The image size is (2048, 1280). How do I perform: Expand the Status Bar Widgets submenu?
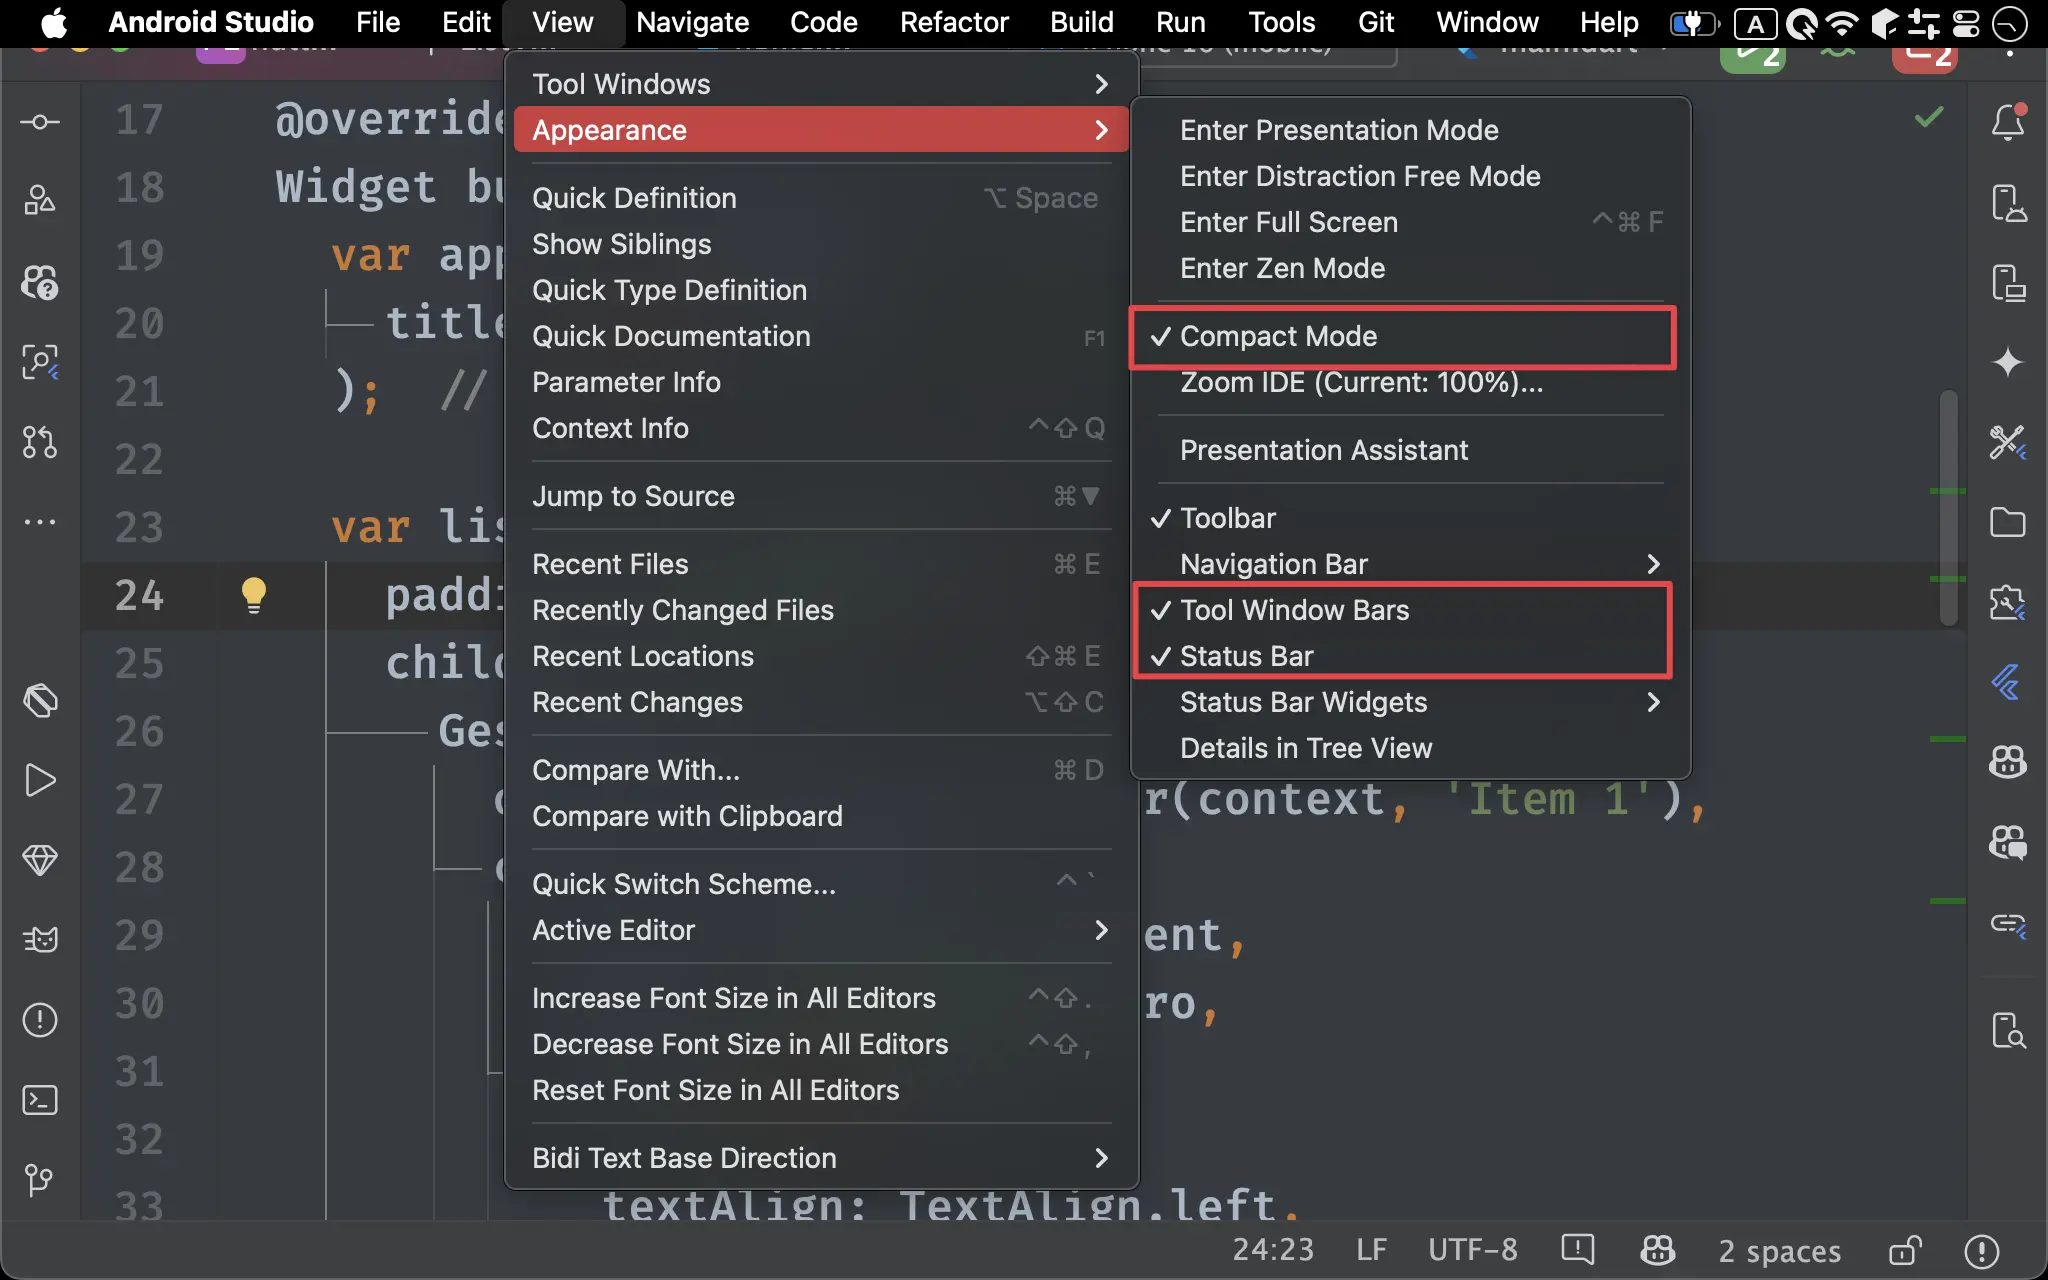[1410, 702]
